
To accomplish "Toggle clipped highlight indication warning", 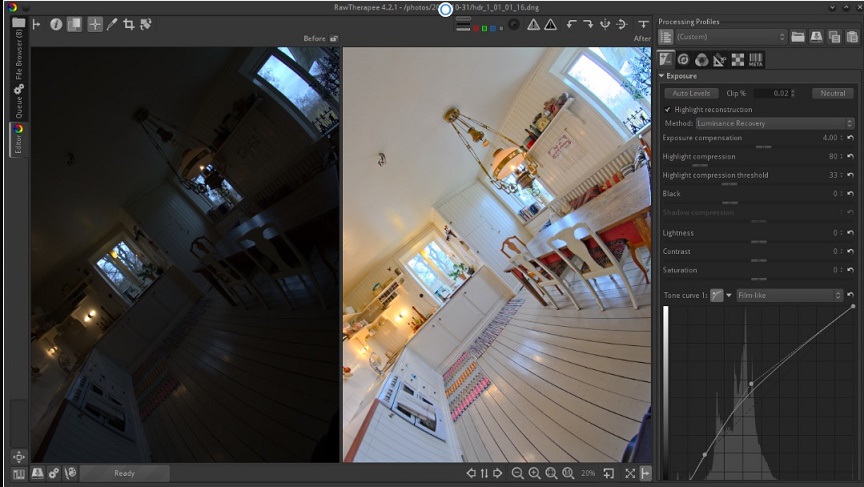I will (533, 24).
